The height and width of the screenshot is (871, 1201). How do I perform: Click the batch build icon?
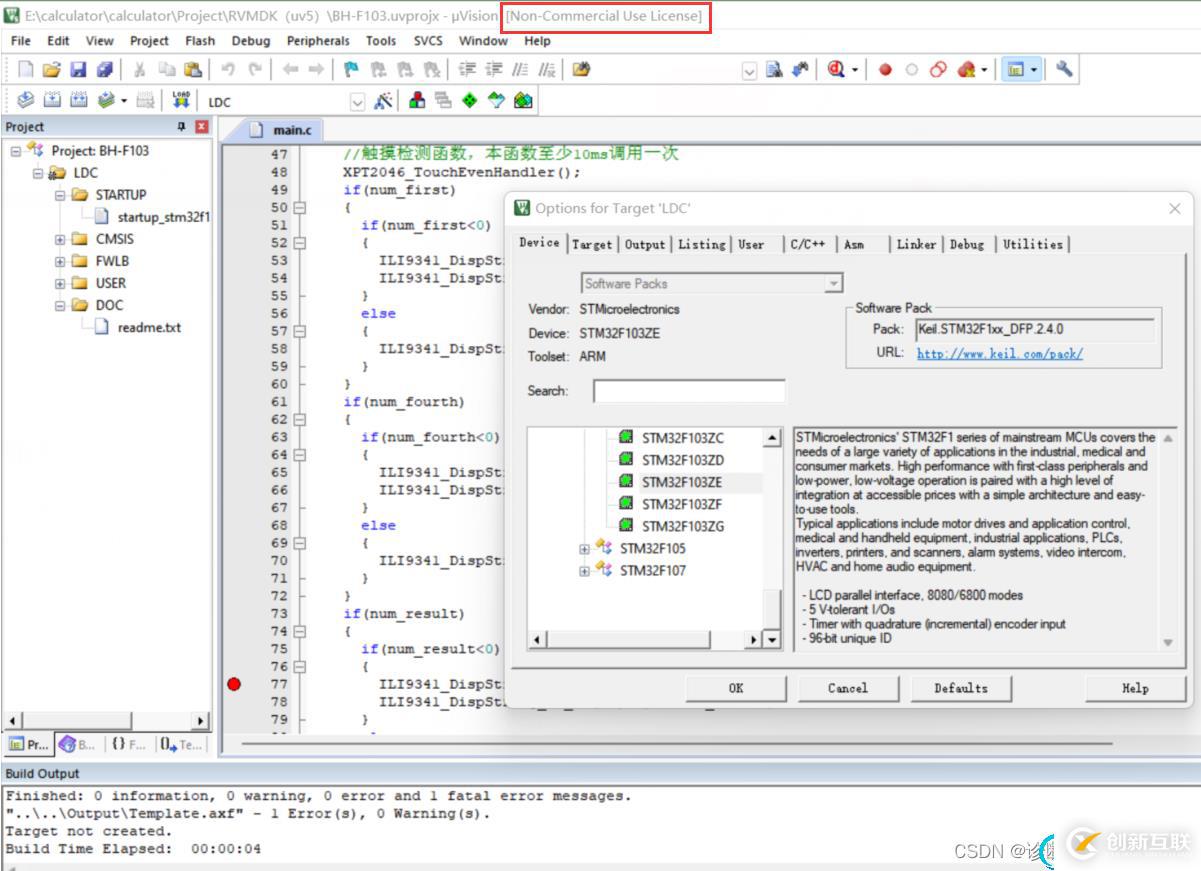(104, 101)
